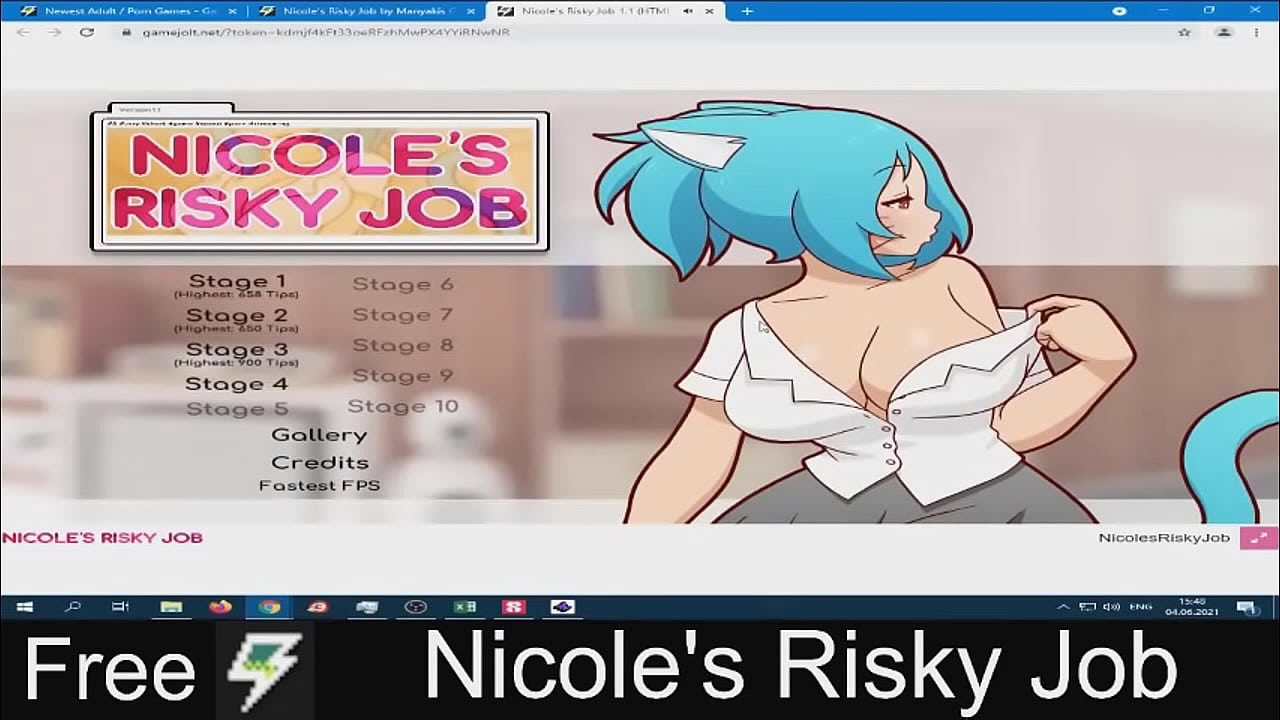This screenshot has width=1280, height=720.
Task: Start Stage 3
Action: (x=237, y=350)
